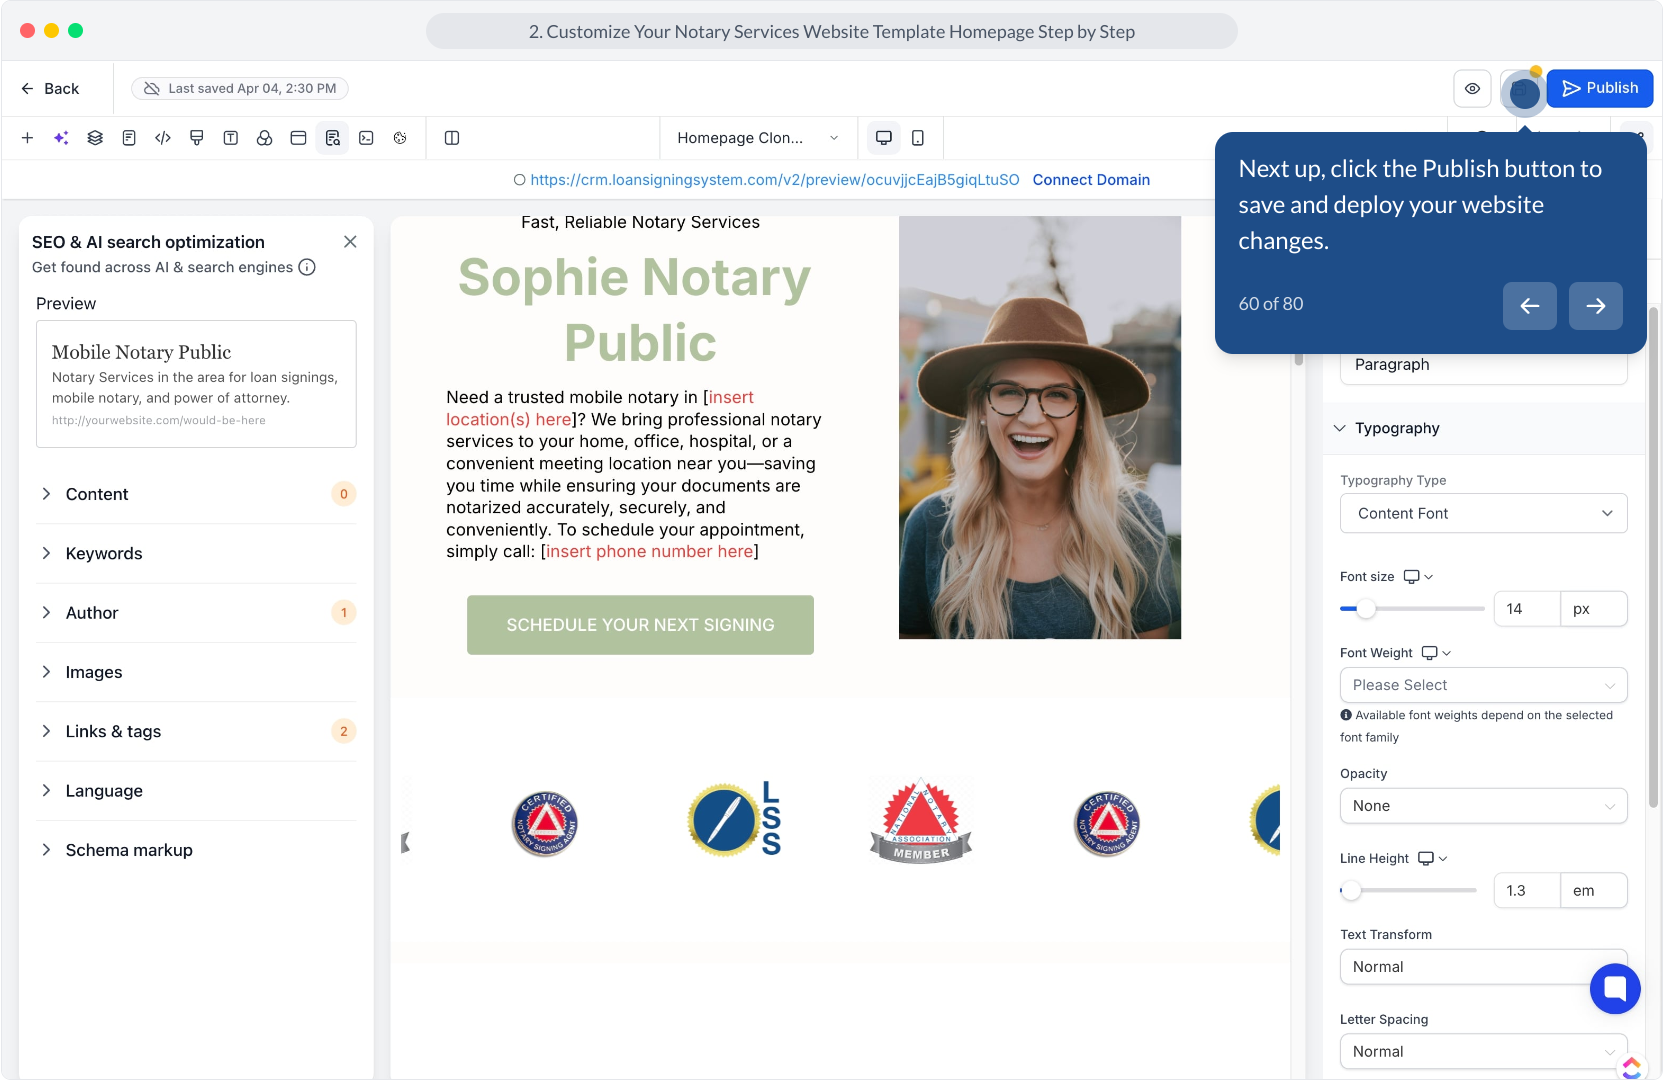
Task: Close the SEO & AI optimization panel
Action: [350, 242]
